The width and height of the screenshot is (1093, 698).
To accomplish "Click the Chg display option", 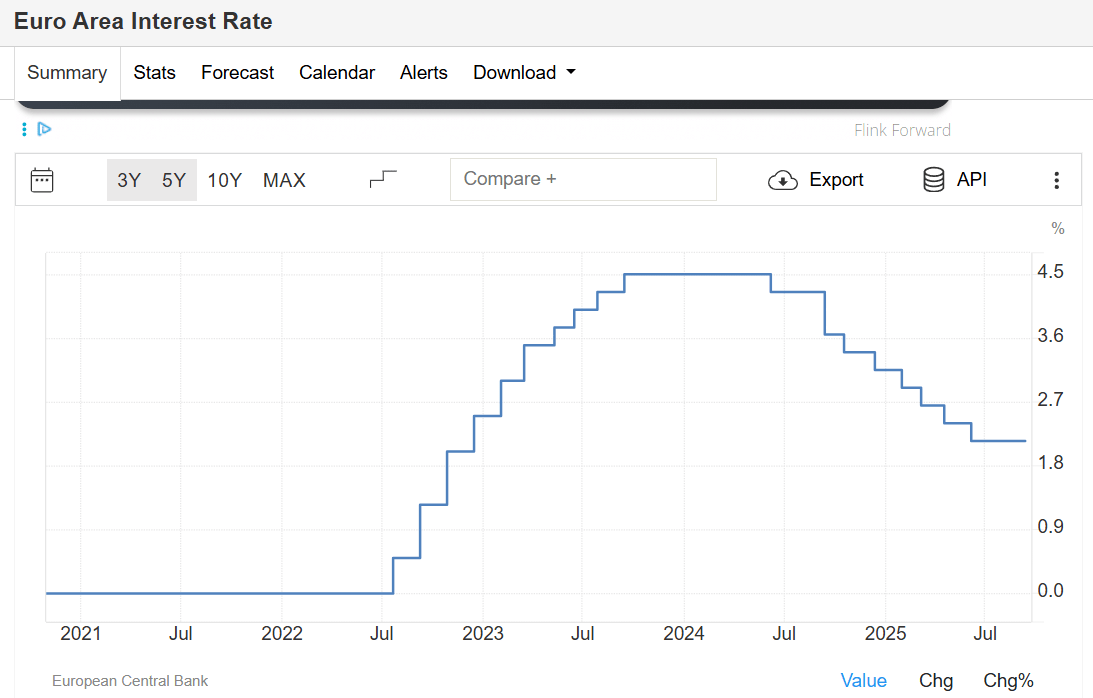I will (x=935, y=680).
